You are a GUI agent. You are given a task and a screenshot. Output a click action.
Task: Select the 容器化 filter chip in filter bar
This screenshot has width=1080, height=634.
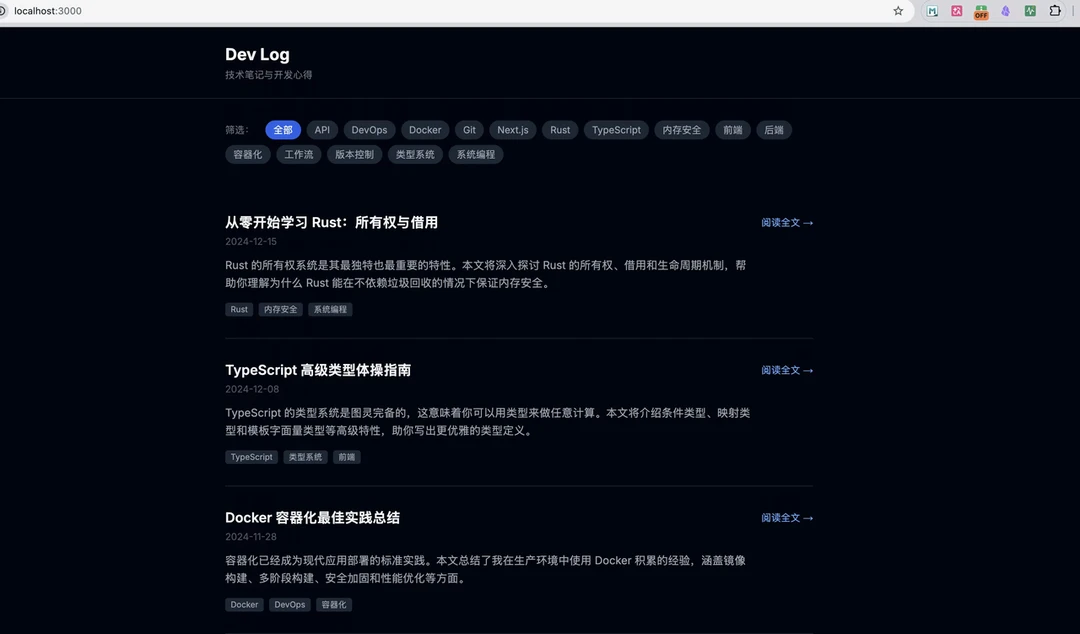248,154
